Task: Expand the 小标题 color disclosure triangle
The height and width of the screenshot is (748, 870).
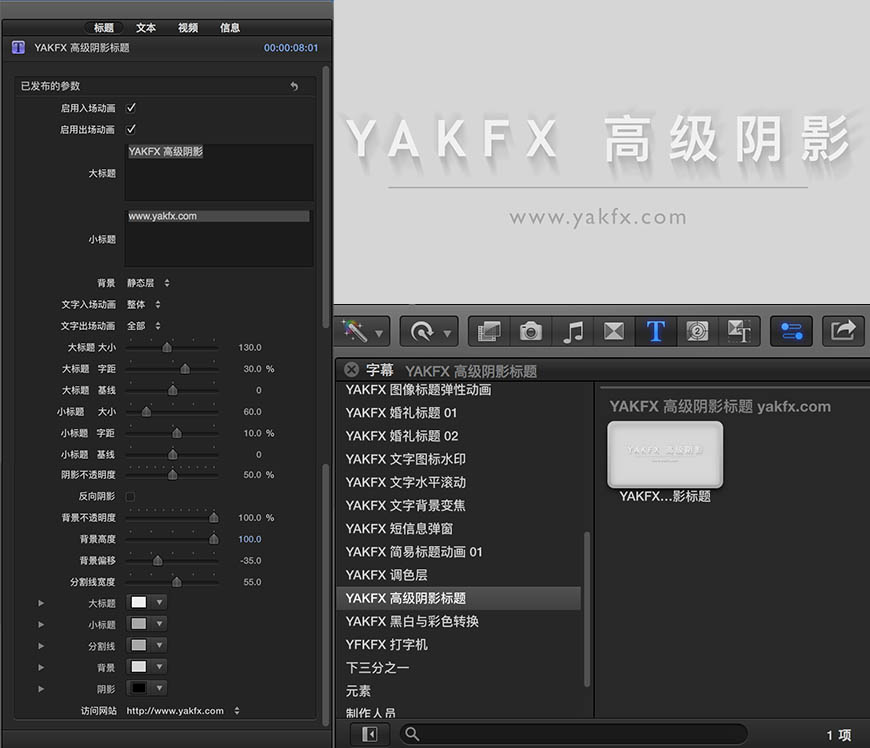Action: click(x=41, y=624)
